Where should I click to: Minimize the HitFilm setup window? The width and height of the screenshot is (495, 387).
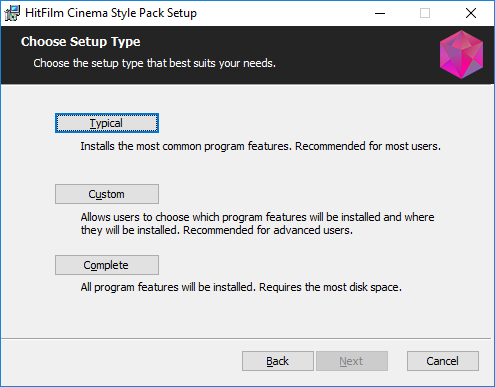pyautogui.click(x=380, y=13)
